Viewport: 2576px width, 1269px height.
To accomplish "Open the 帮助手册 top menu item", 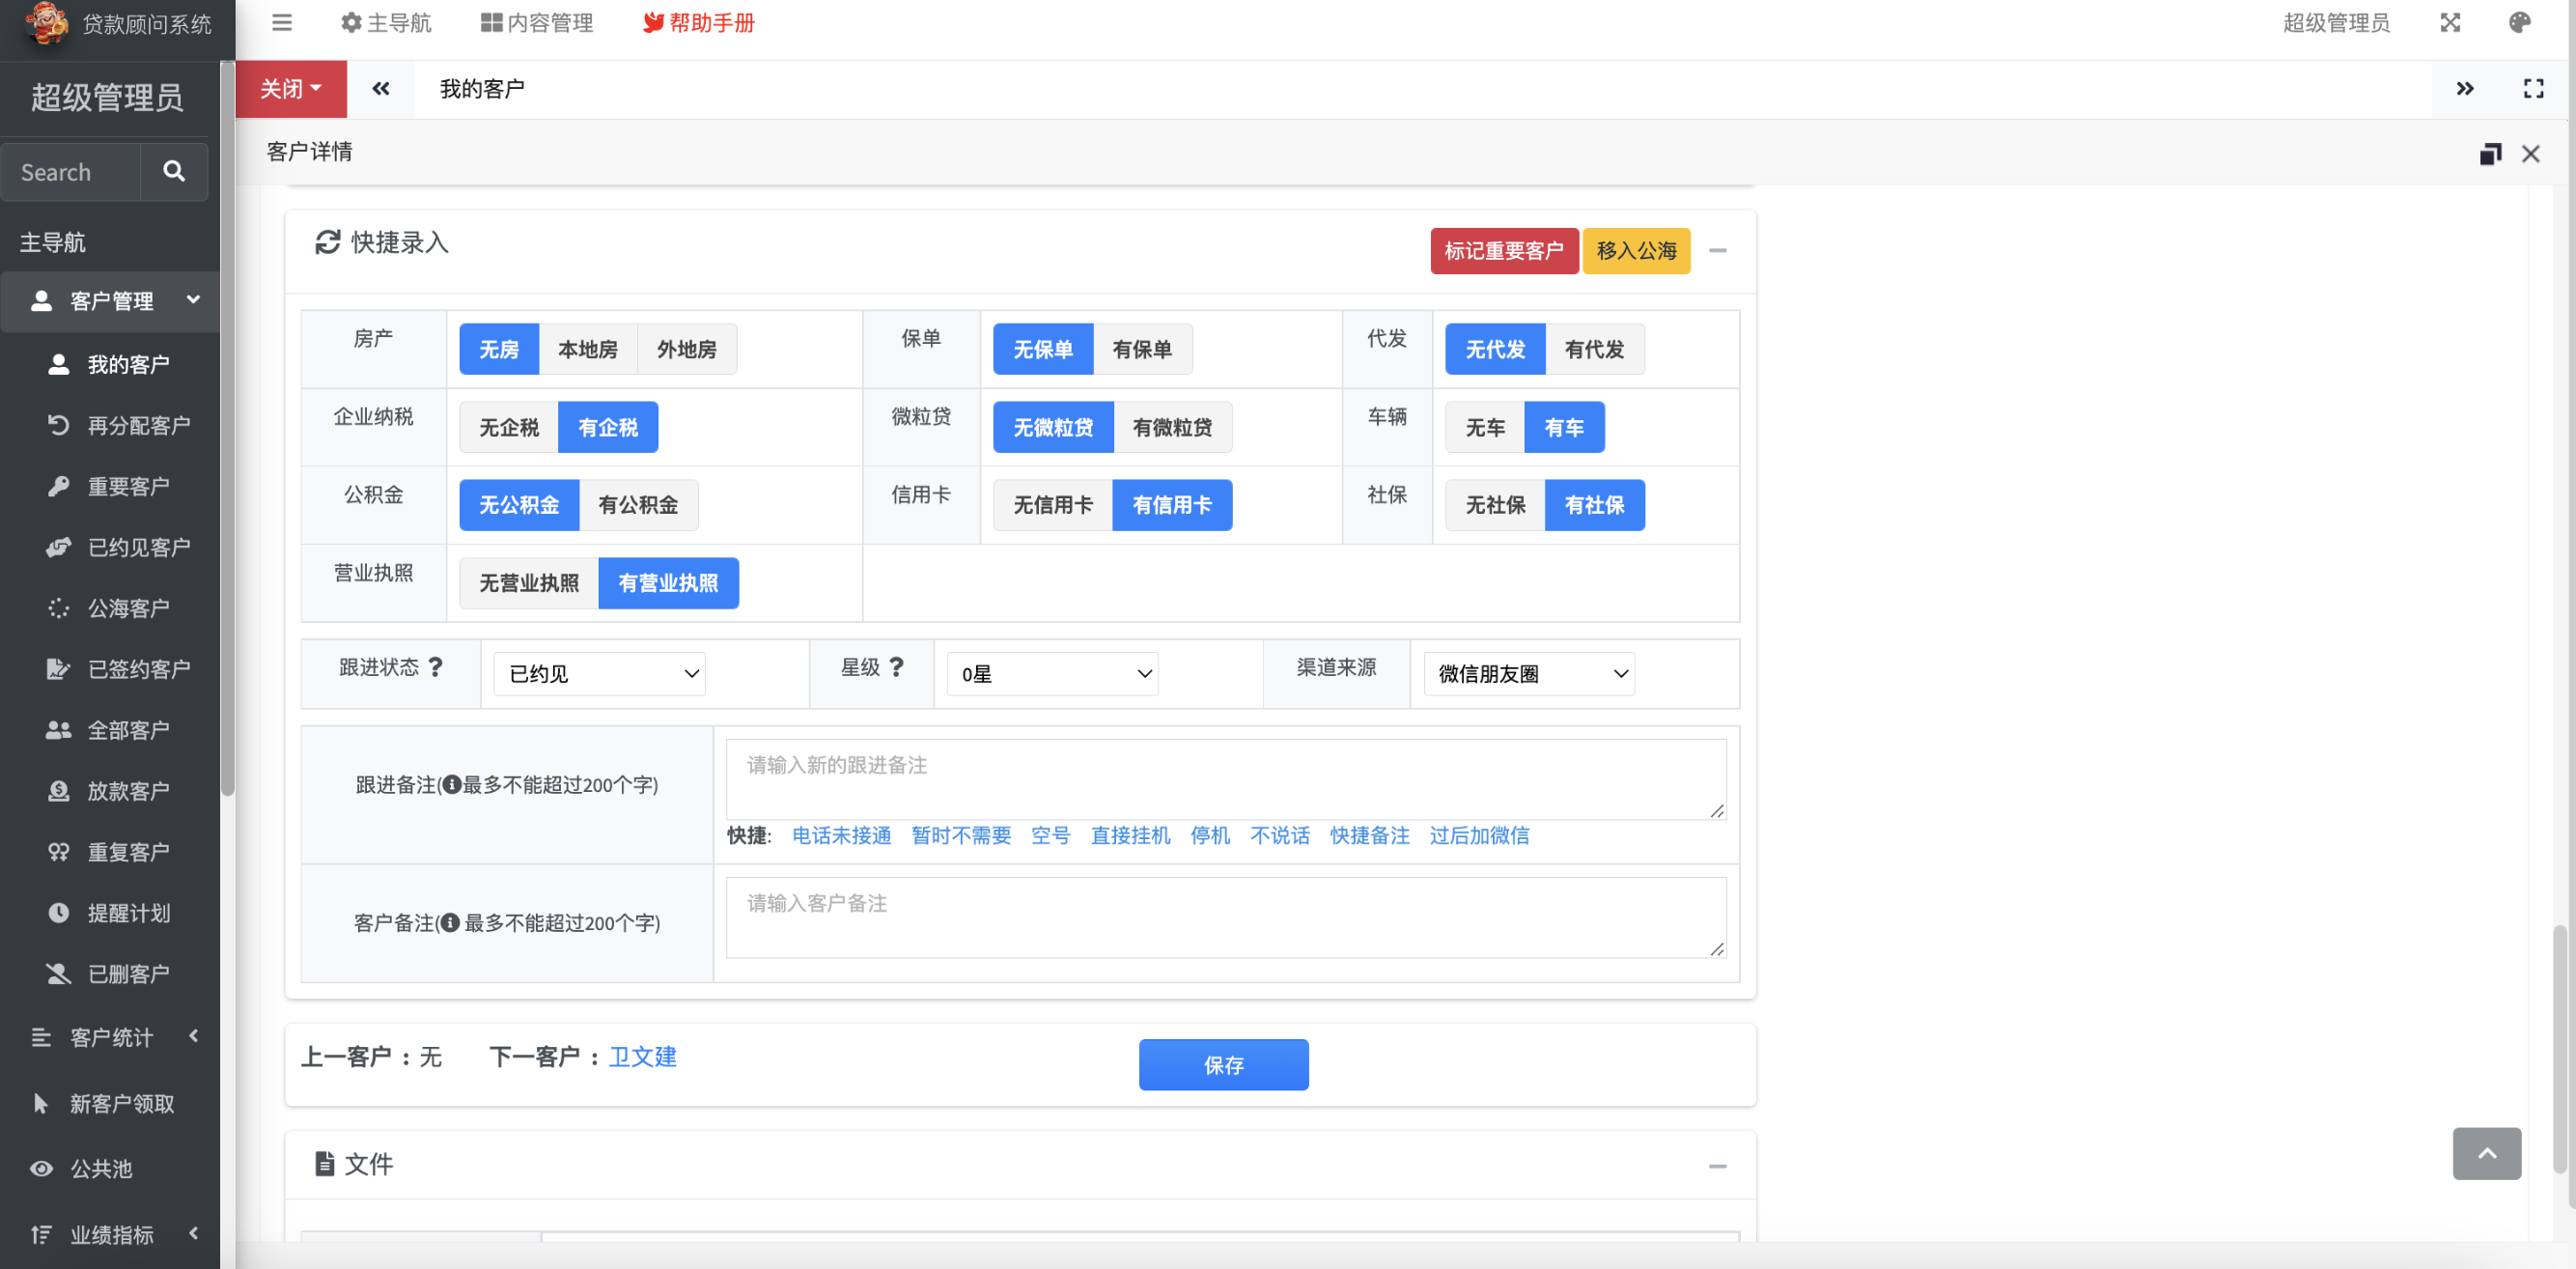I will coord(699,22).
